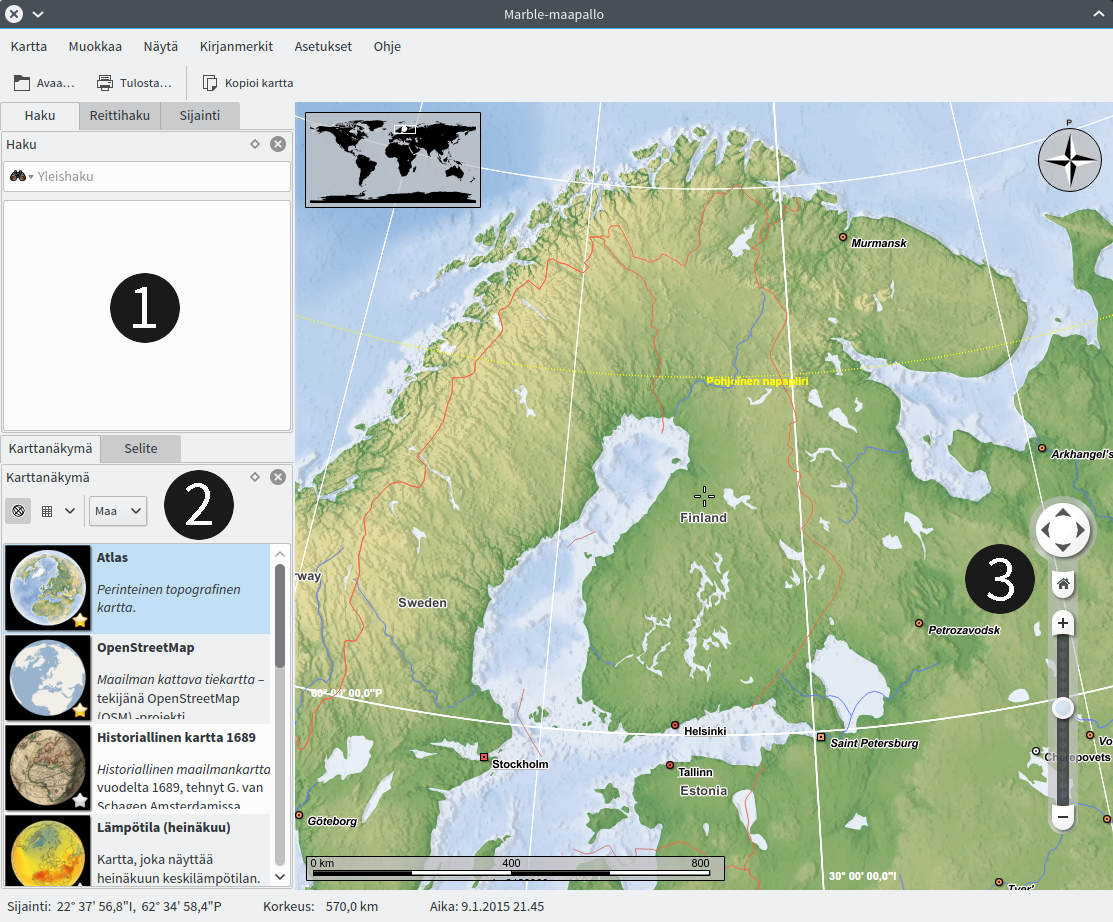
Task: Switch to the Reittihaku tab
Action: (x=119, y=115)
